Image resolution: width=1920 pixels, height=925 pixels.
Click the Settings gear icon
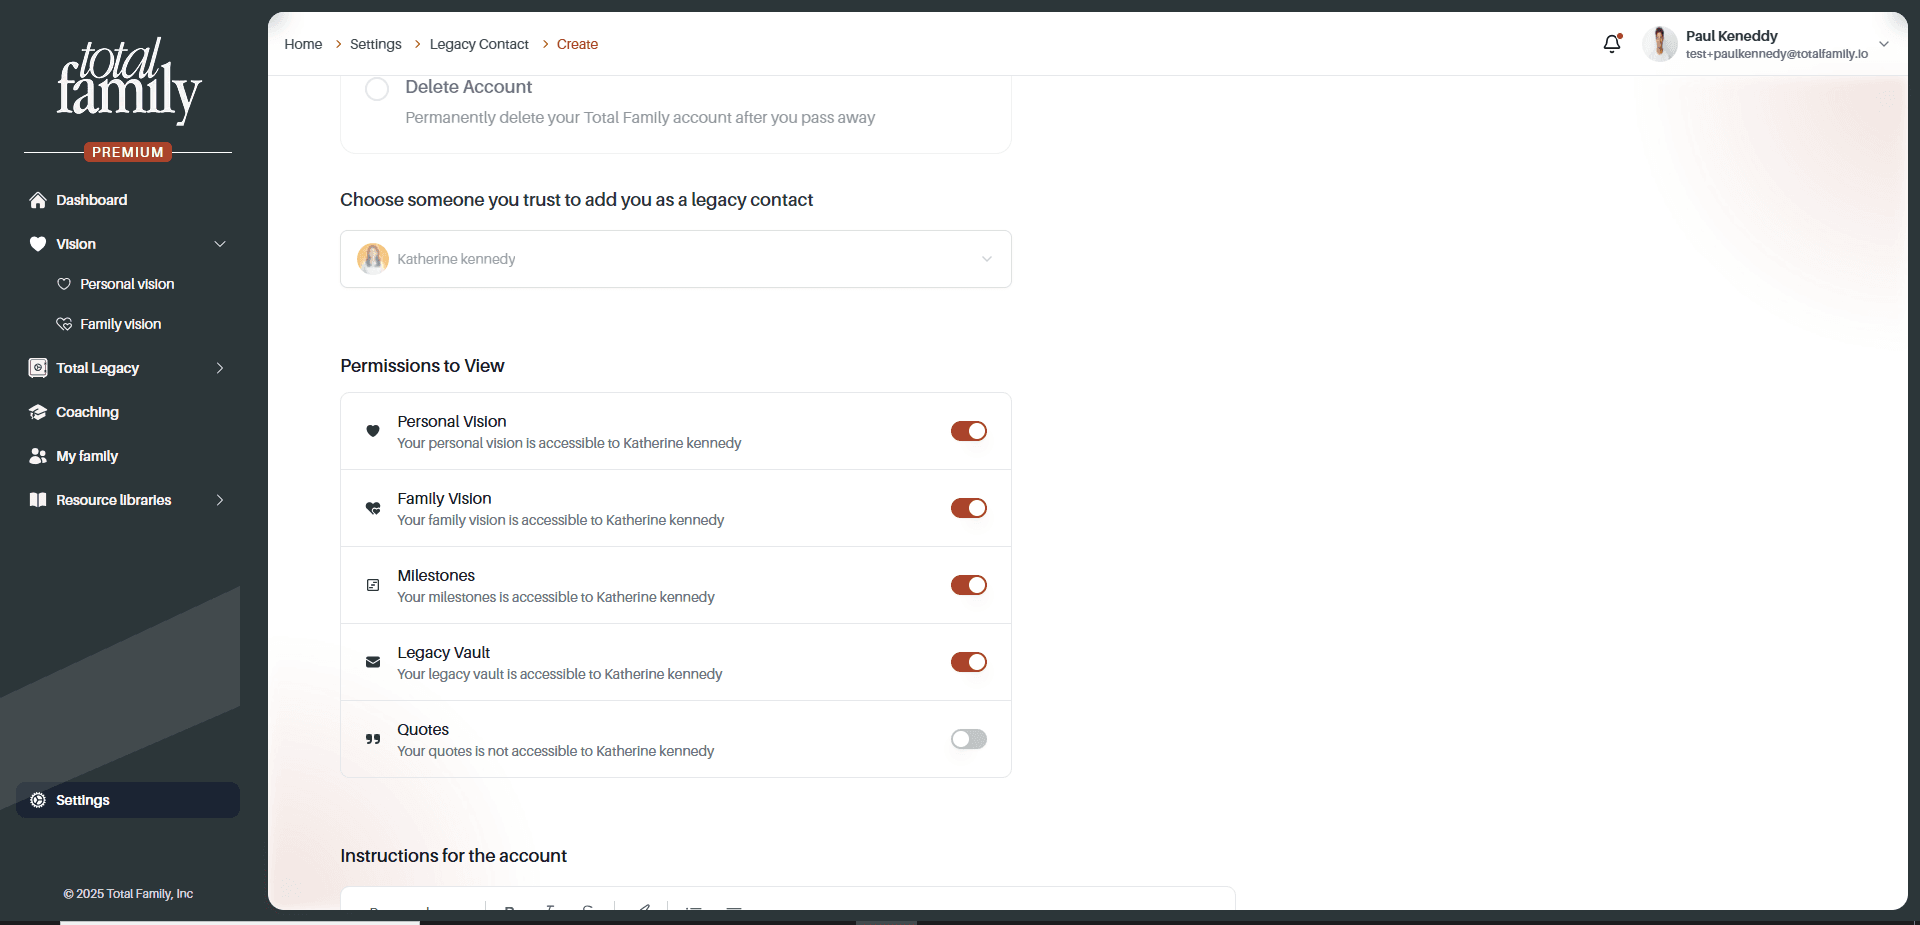pos(38,800)
